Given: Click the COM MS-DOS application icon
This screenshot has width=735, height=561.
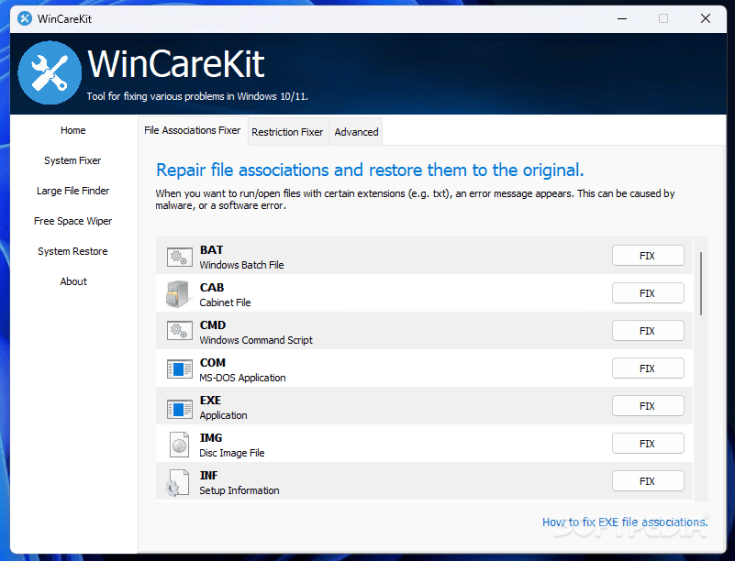Looking at the screenshot, I should click(180, 369).
